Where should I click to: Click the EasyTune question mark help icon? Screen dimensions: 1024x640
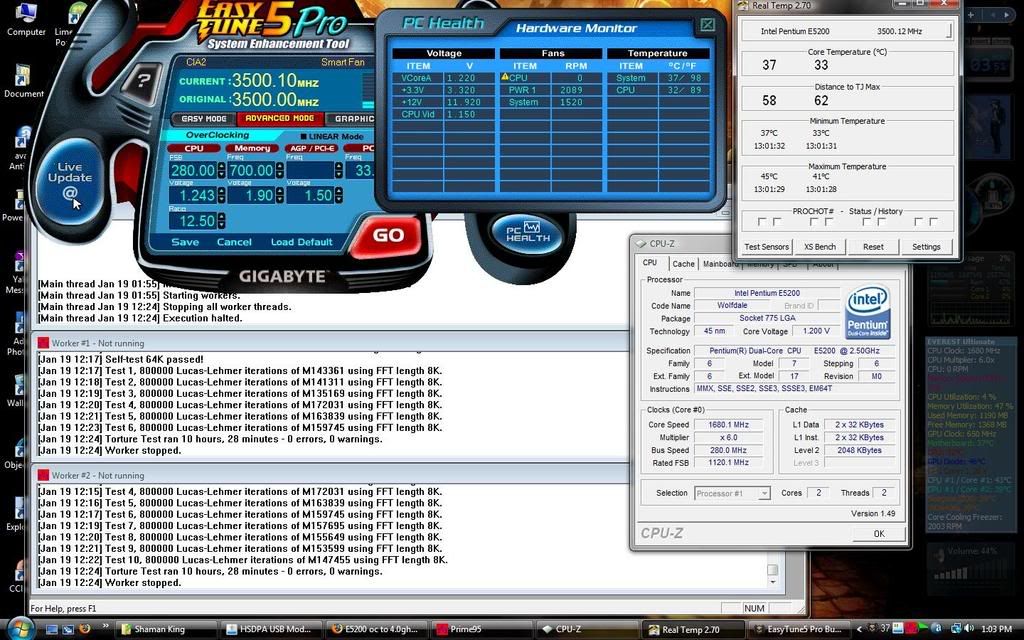click(144, 81)
